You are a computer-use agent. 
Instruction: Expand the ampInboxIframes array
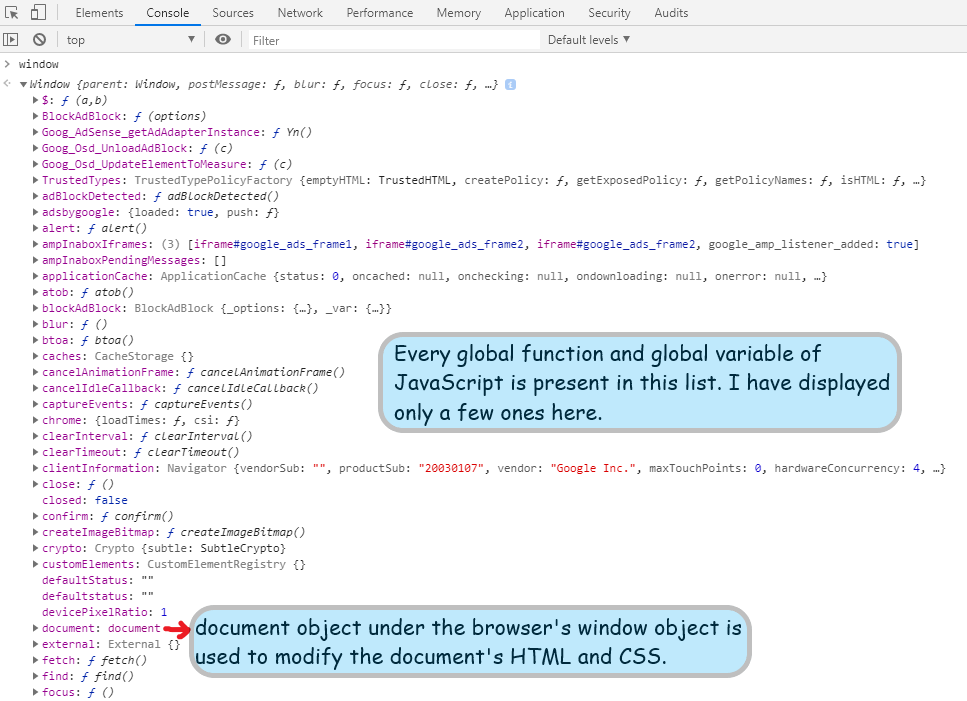pyautogui.click(x=36, y=244)
